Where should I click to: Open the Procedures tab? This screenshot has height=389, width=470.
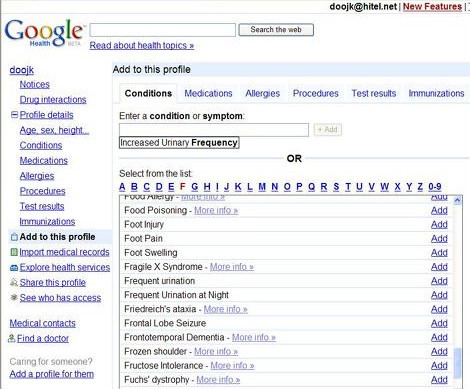pos(316,93)
